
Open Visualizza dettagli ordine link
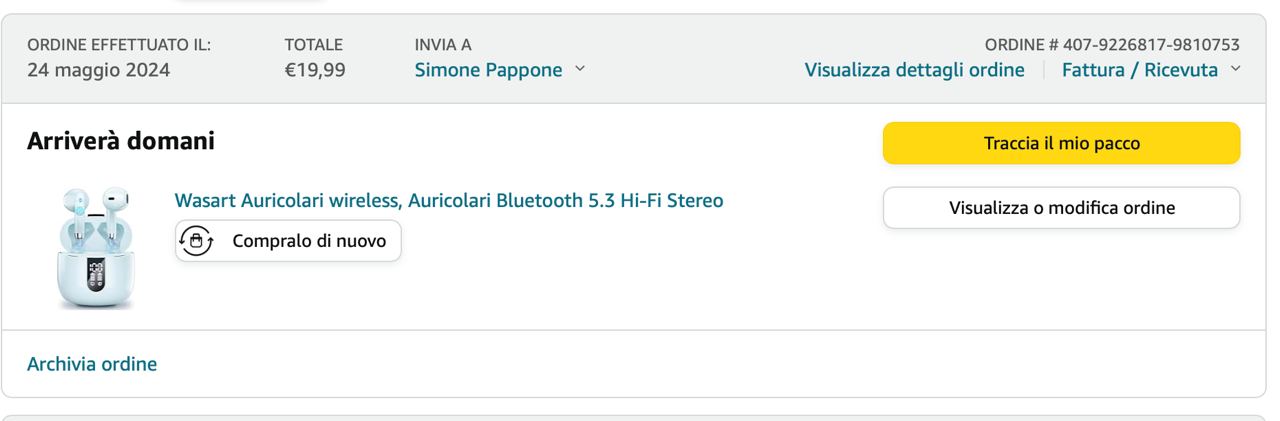click(914, 70)
